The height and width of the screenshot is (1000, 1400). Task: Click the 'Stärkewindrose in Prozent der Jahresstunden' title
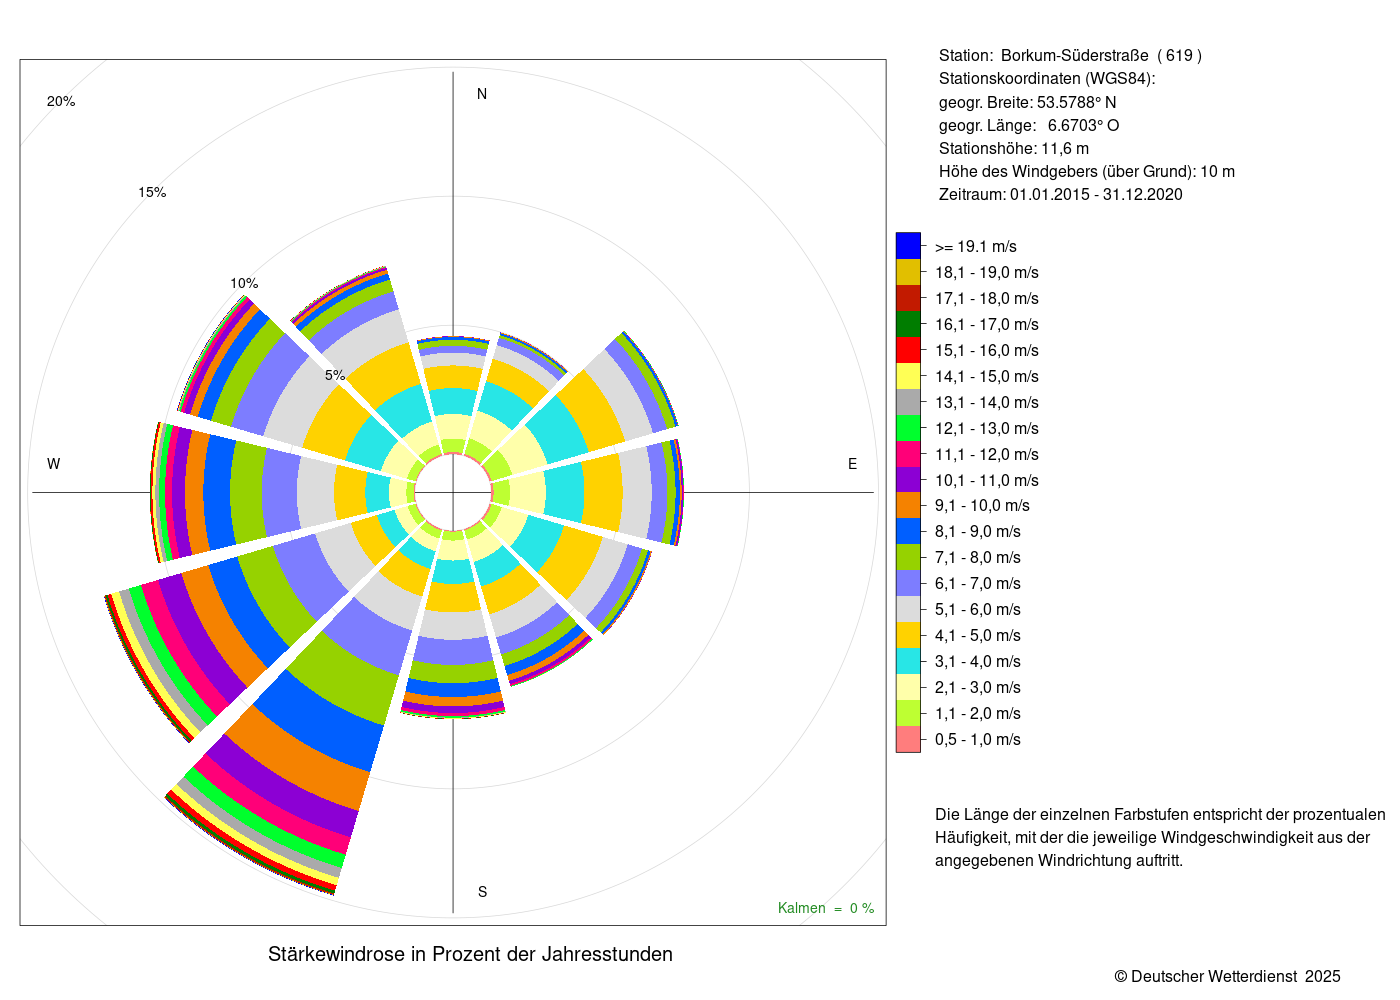coord(470,954)
